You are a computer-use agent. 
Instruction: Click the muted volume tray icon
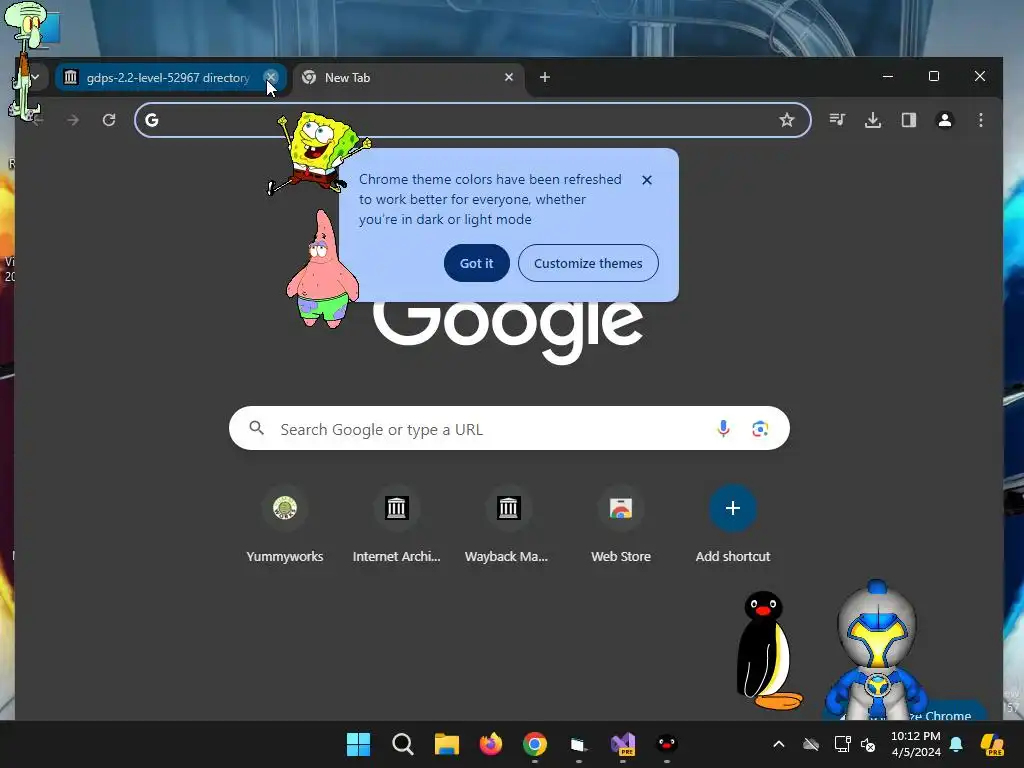868,744
